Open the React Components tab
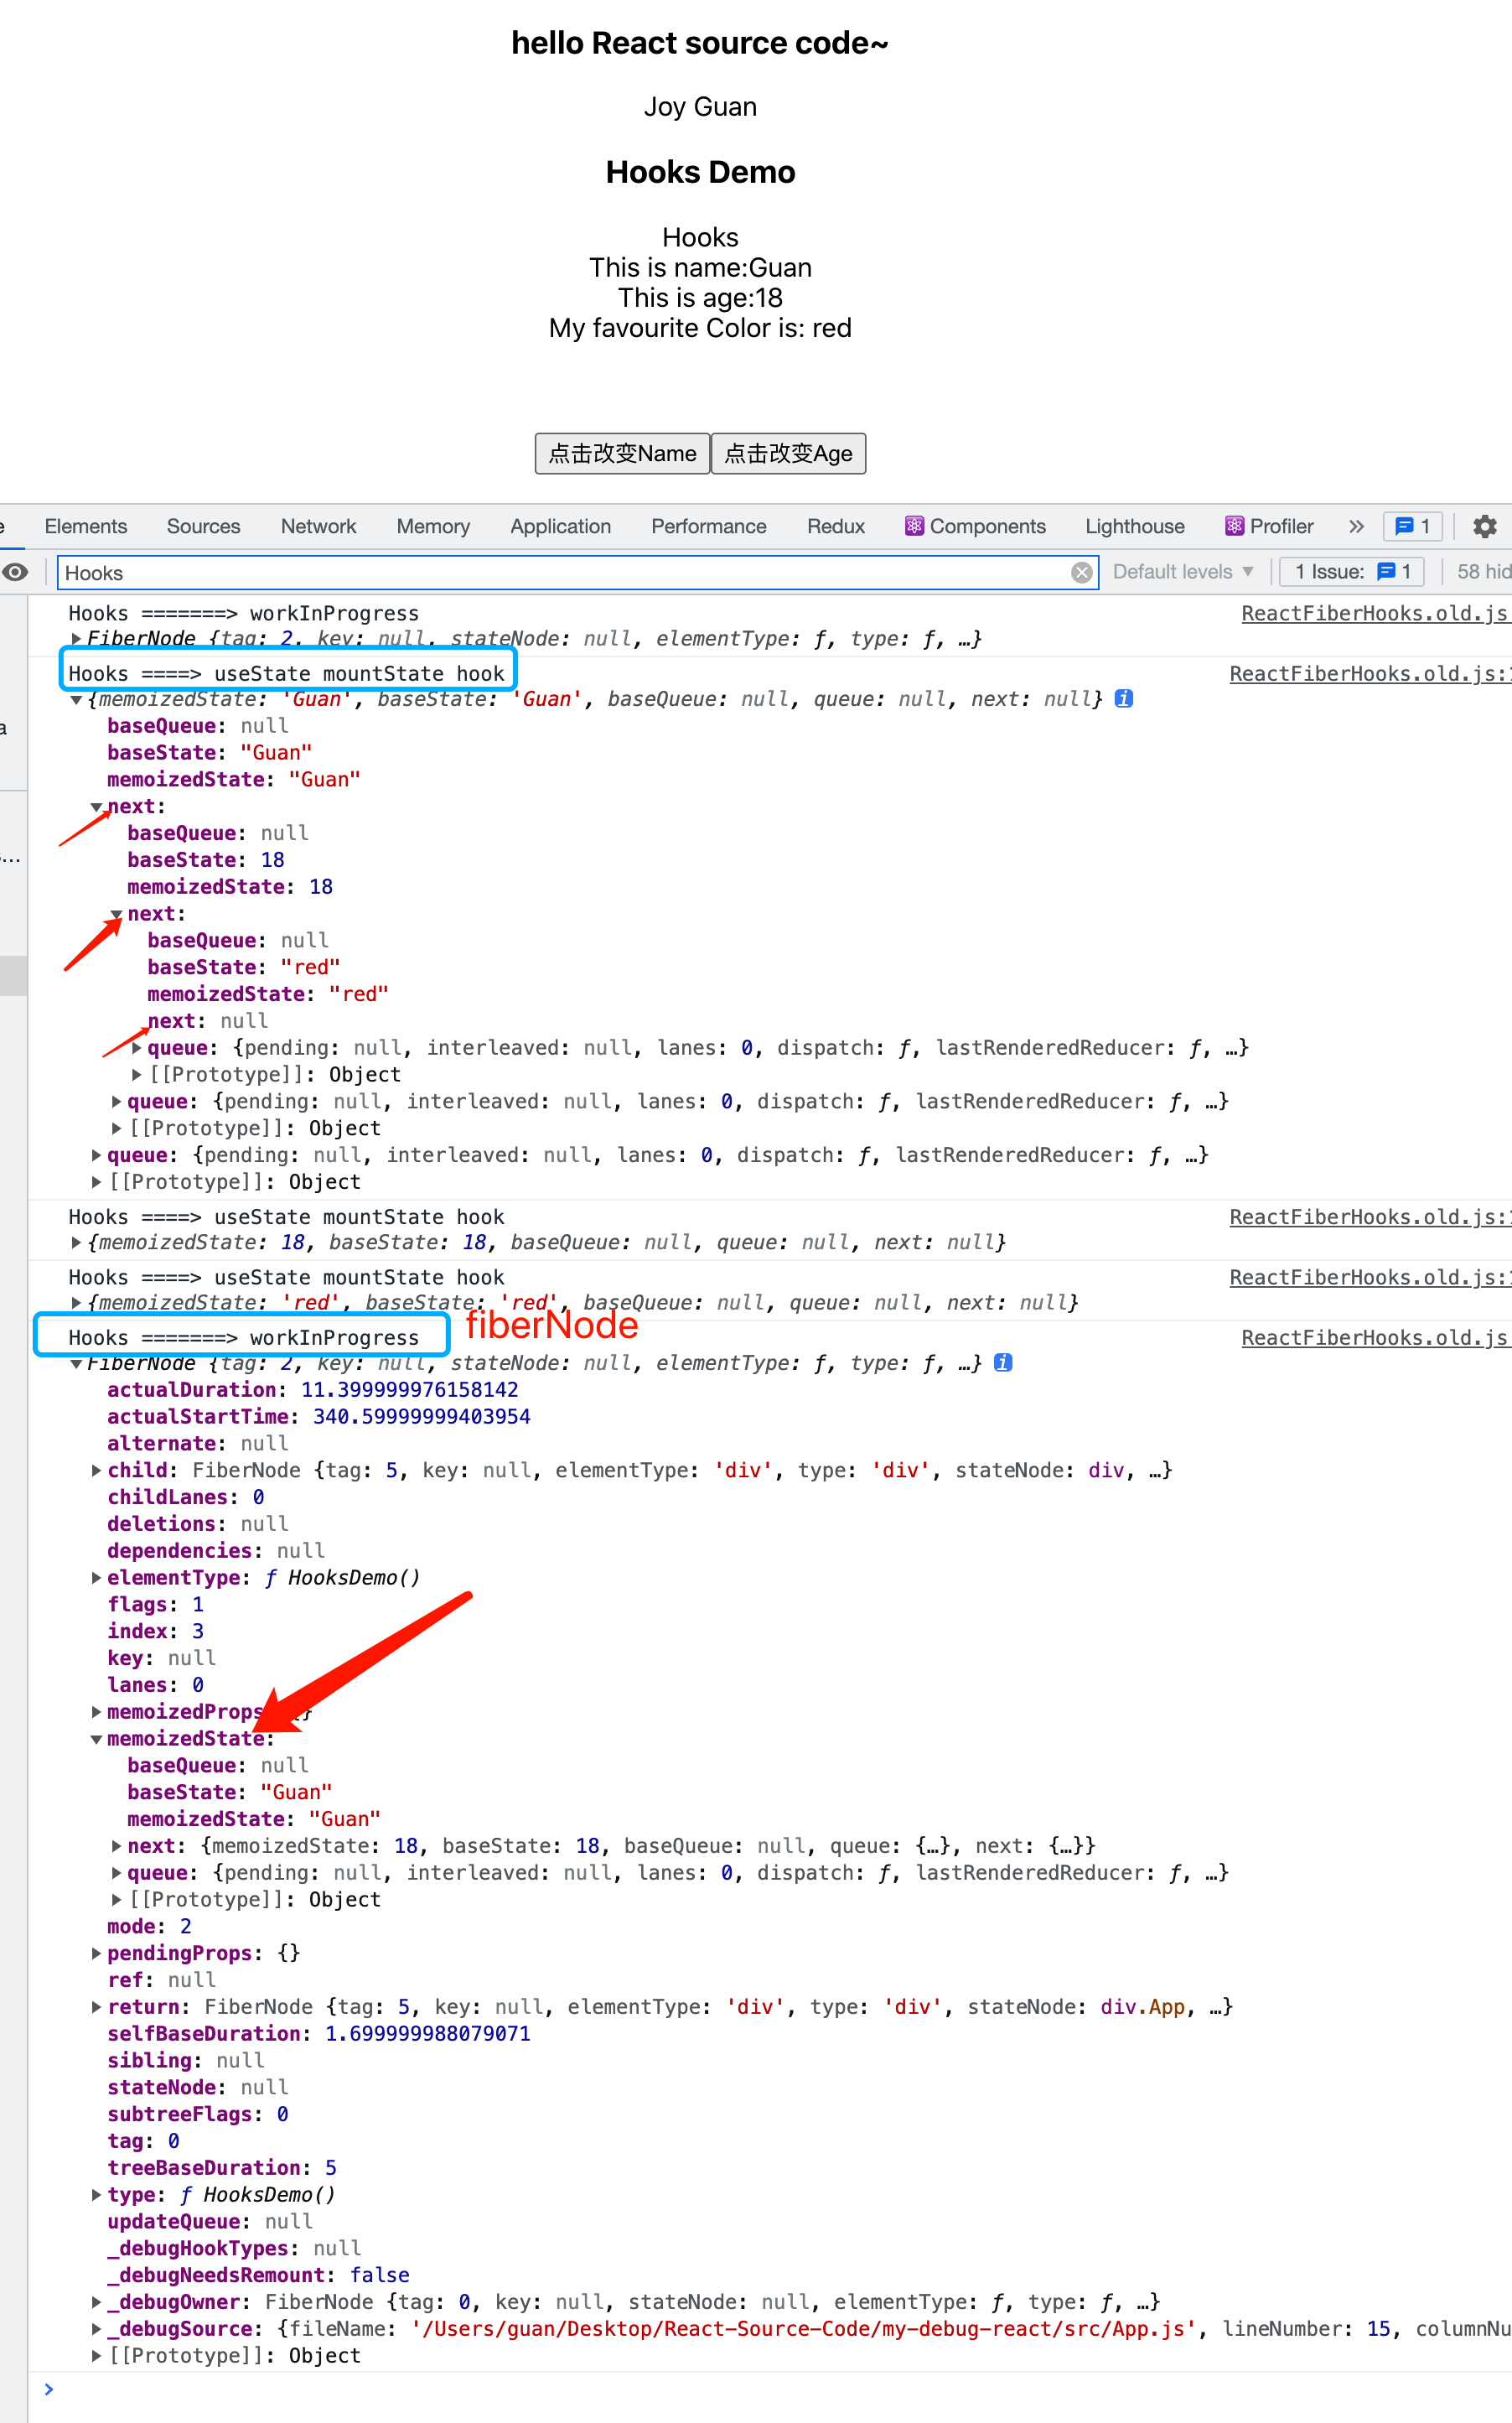The height and width of the screenshot is (2423, 1512). tap(975, 526)
